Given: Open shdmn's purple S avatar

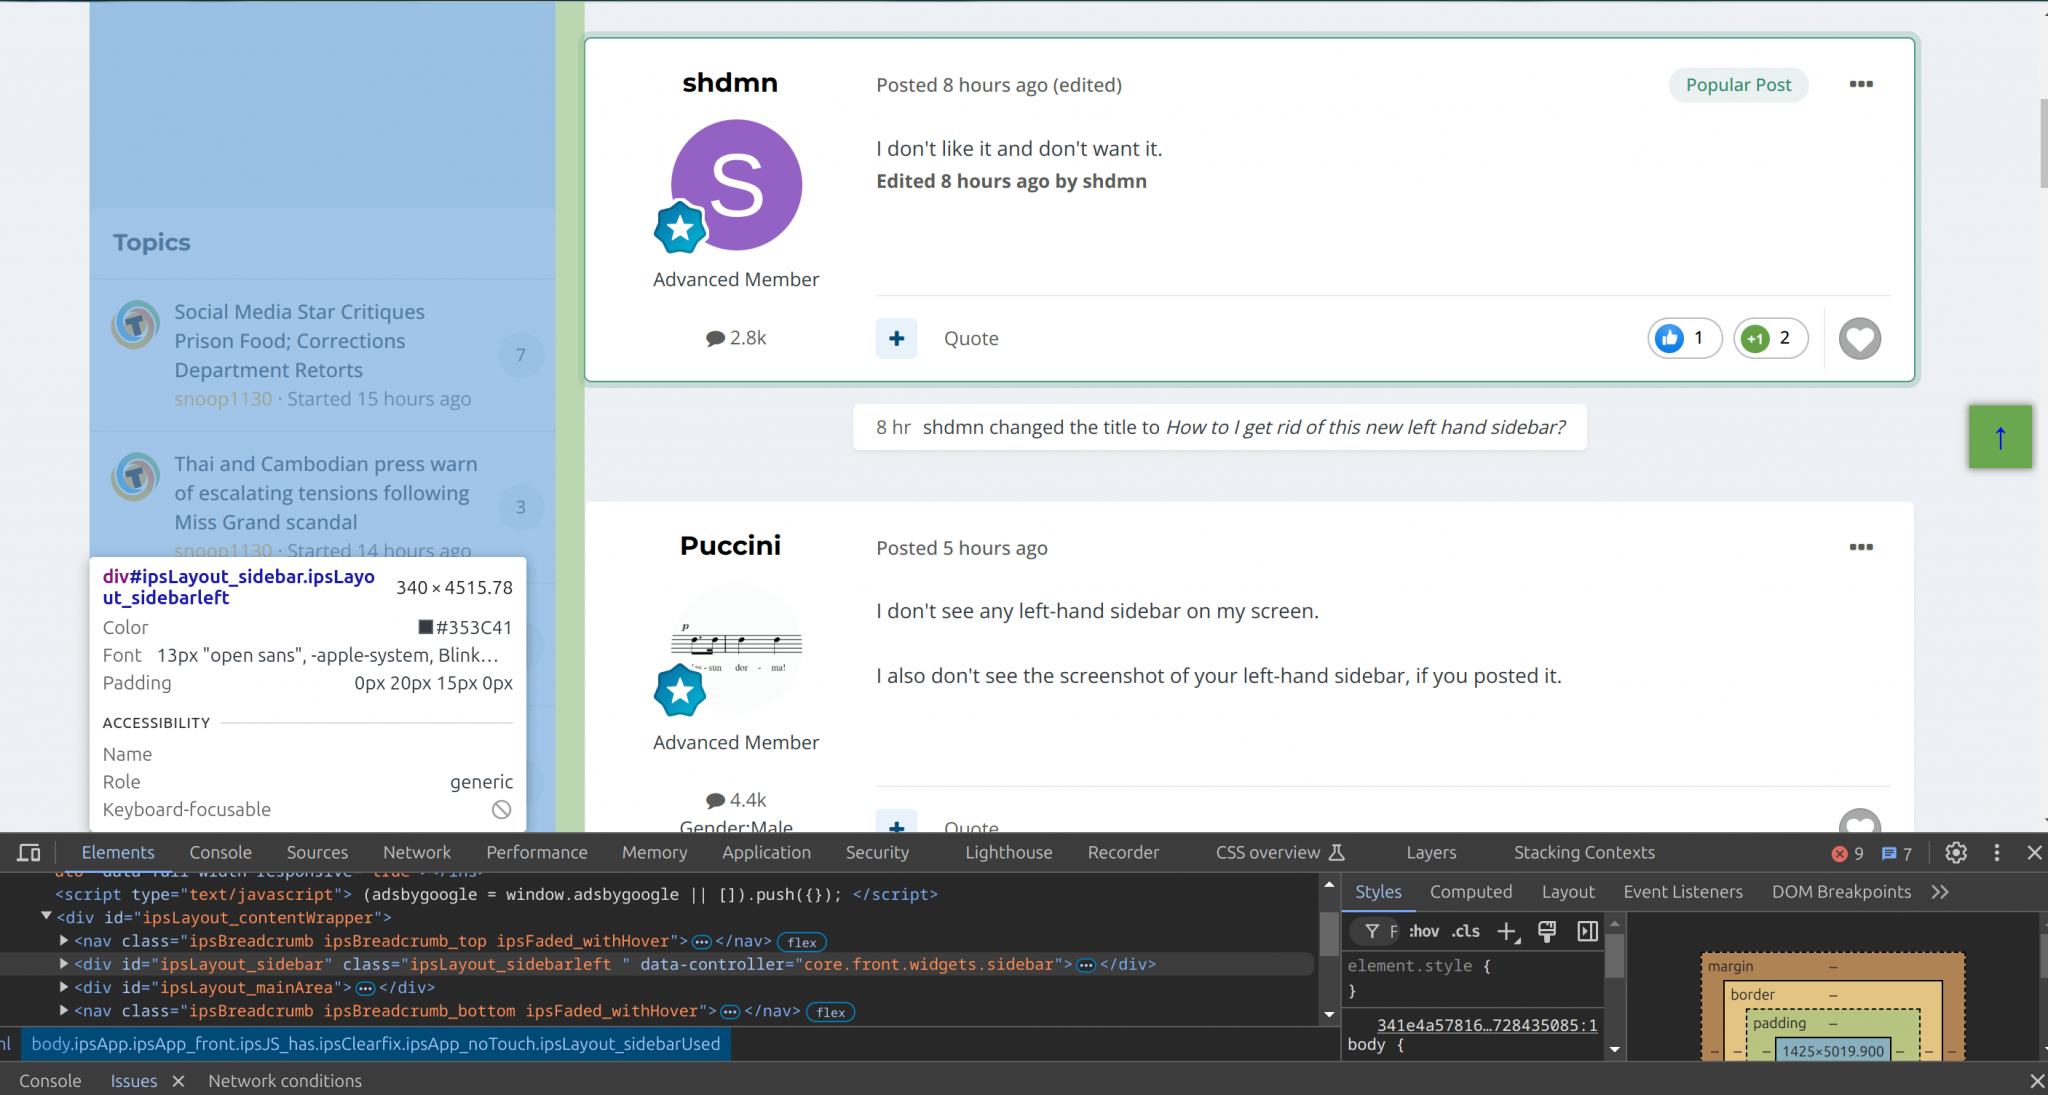Looking at the screenshot, I should point(736,185).
